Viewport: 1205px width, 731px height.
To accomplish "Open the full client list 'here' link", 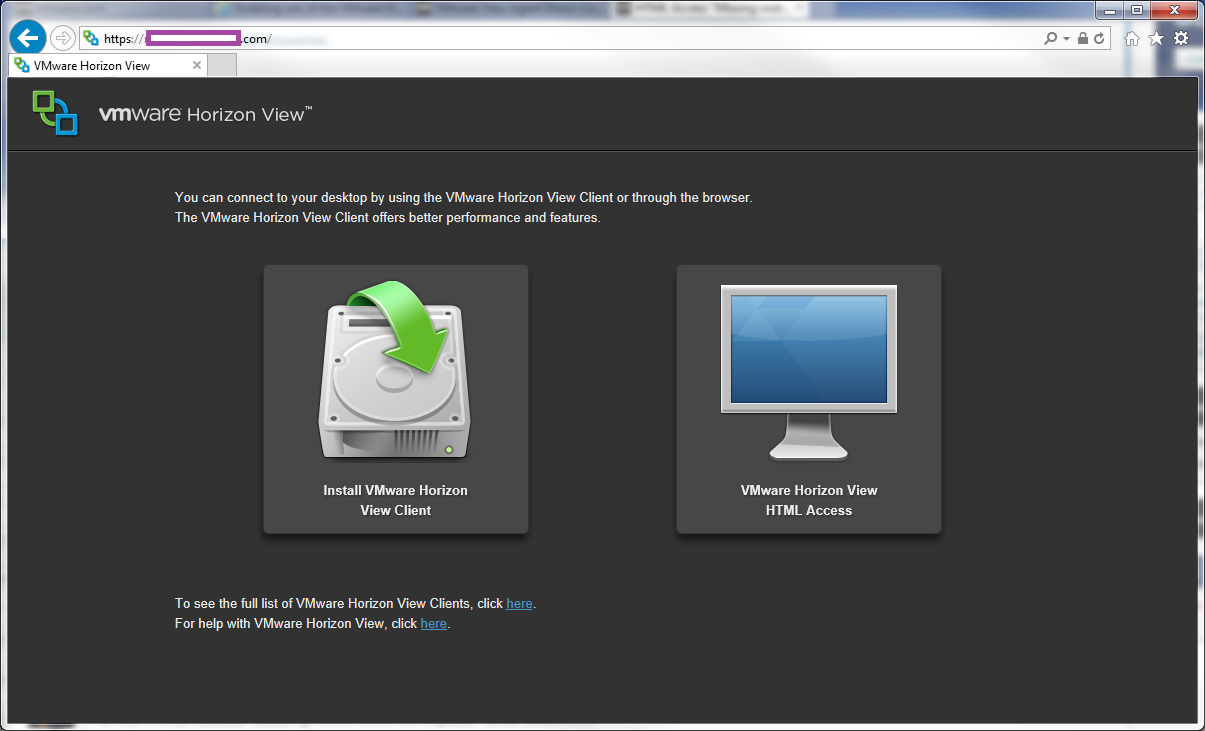I will (519, 604).
